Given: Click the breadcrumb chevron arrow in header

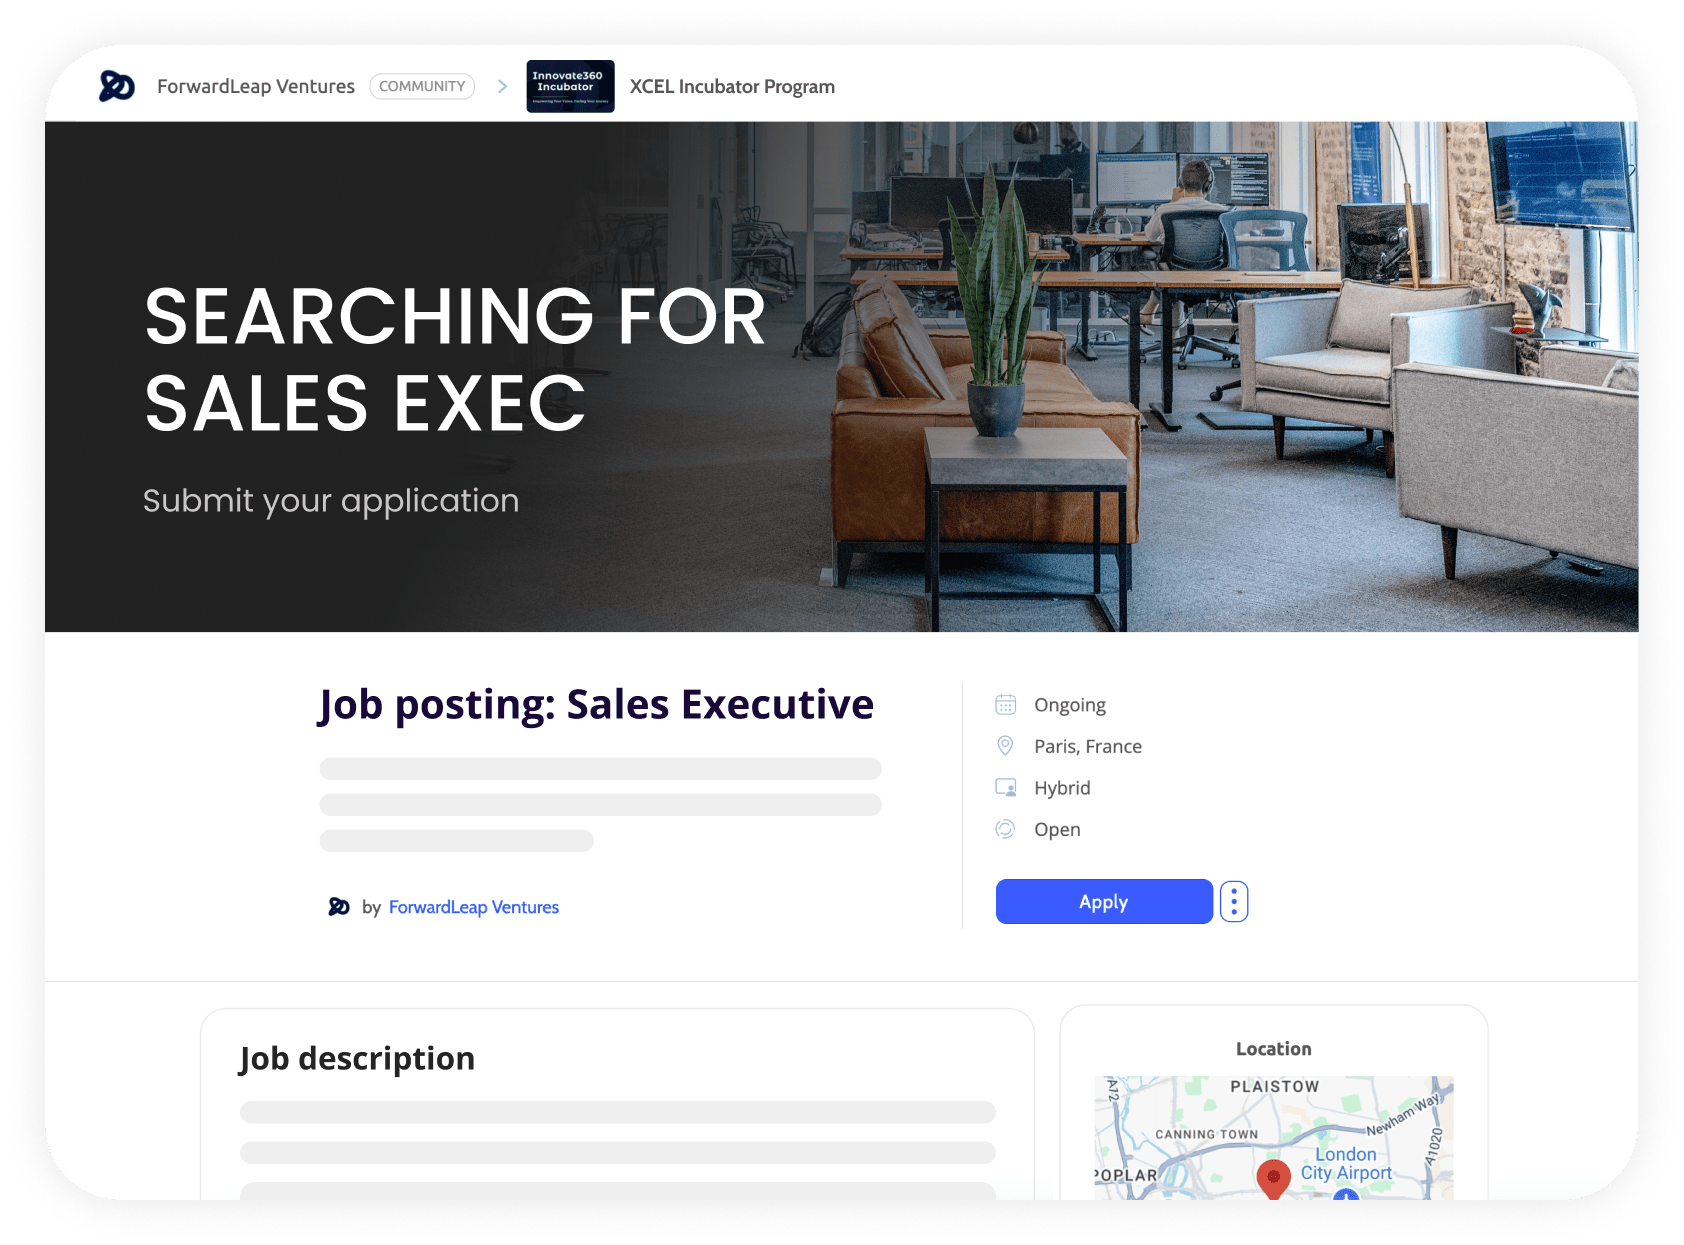Looking at the screenshot, I should (502, 87).
